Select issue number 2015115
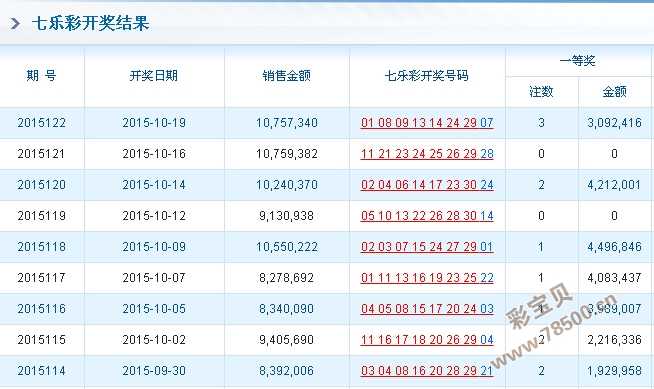The image size is (654, 389). pyautogui.click(x=41, y=340)
